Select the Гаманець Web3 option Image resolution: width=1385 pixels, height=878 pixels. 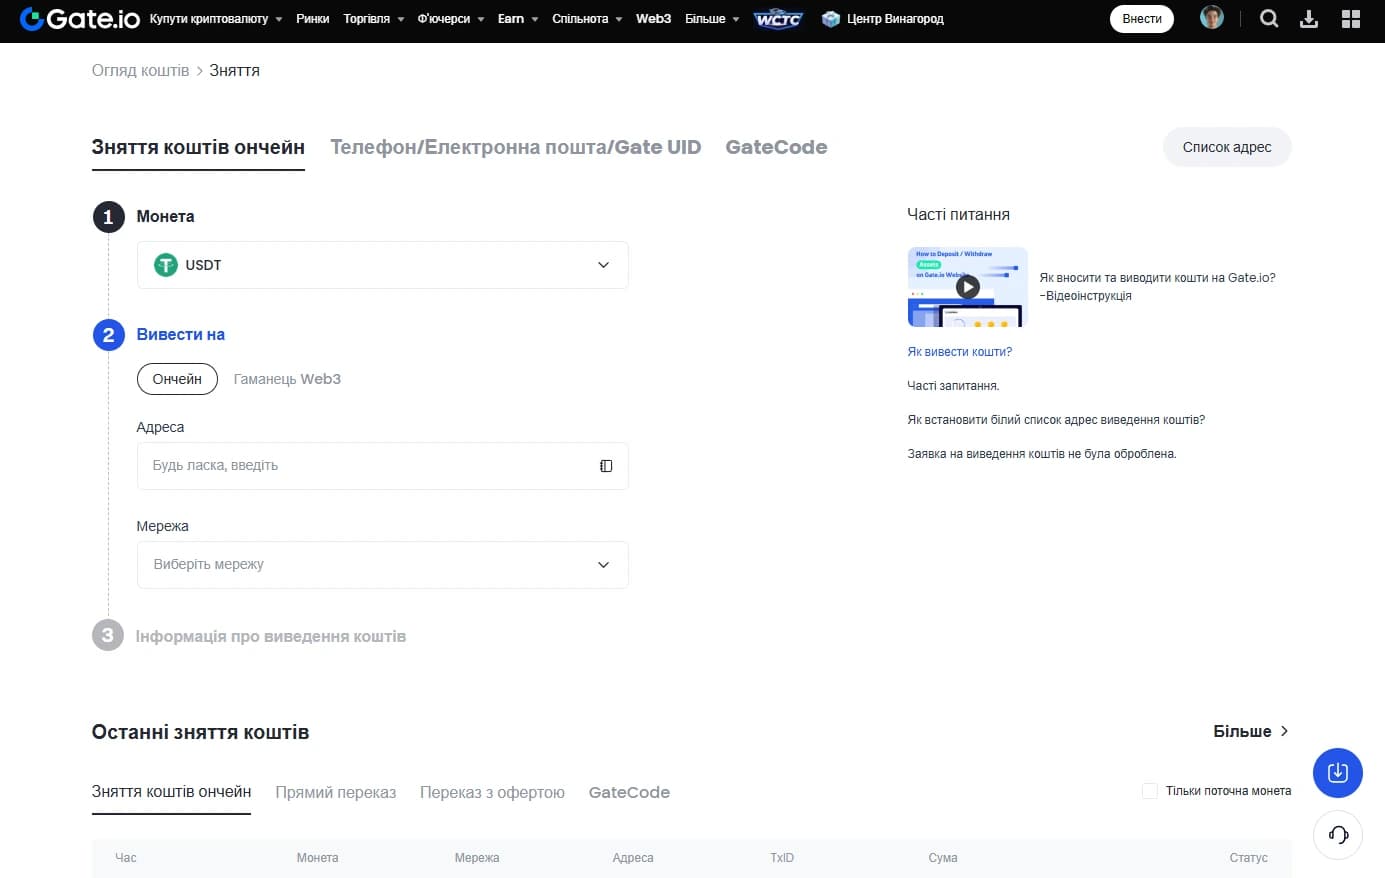[287, 379]
